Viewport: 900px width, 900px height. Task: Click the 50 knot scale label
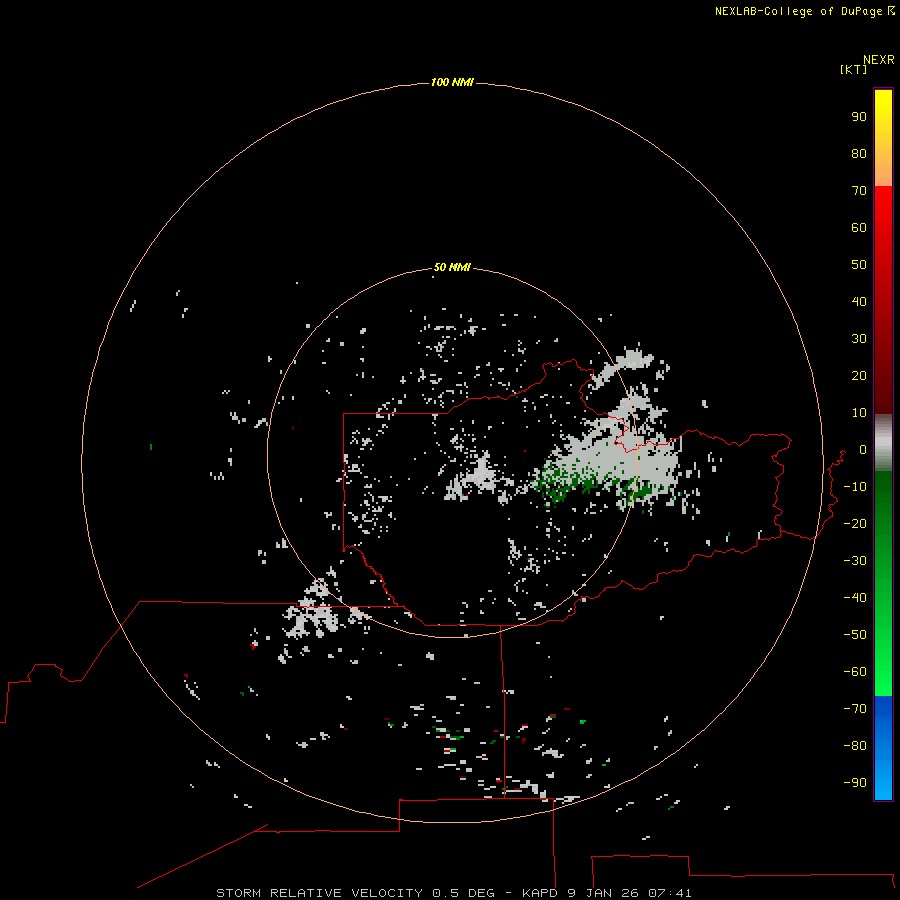click(859, 265)
